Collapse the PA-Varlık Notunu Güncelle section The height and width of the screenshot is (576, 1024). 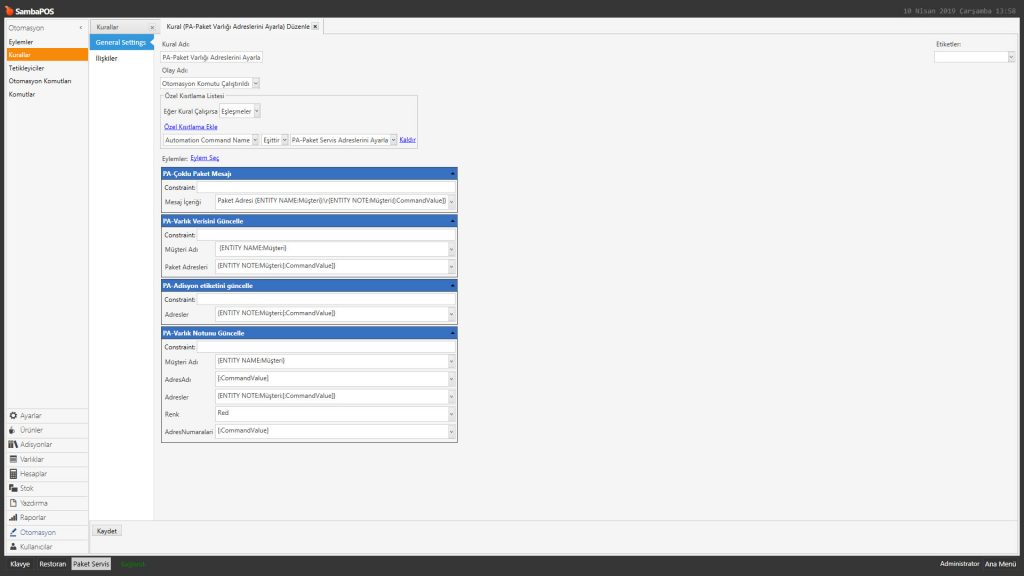[452, 333]
